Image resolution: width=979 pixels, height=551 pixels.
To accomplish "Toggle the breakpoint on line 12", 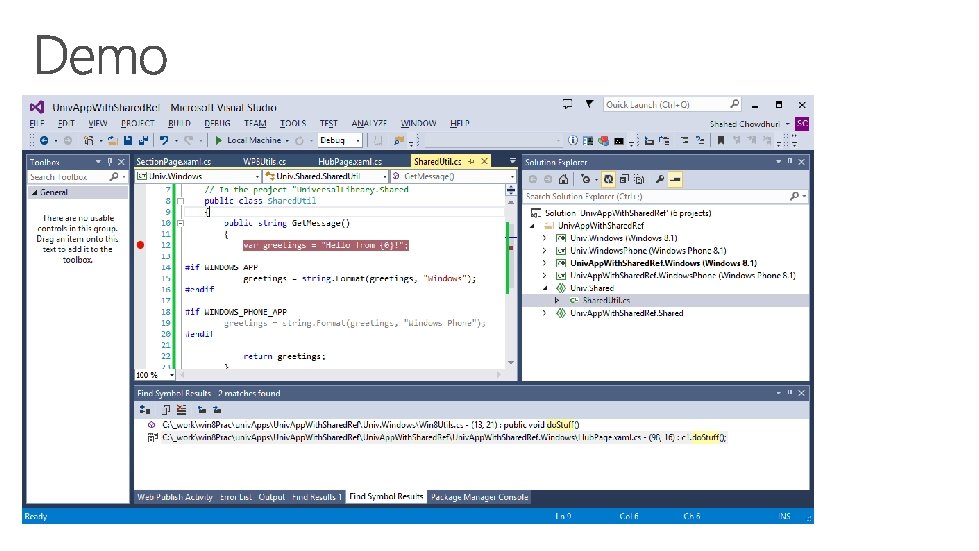I will click(140, 245).
